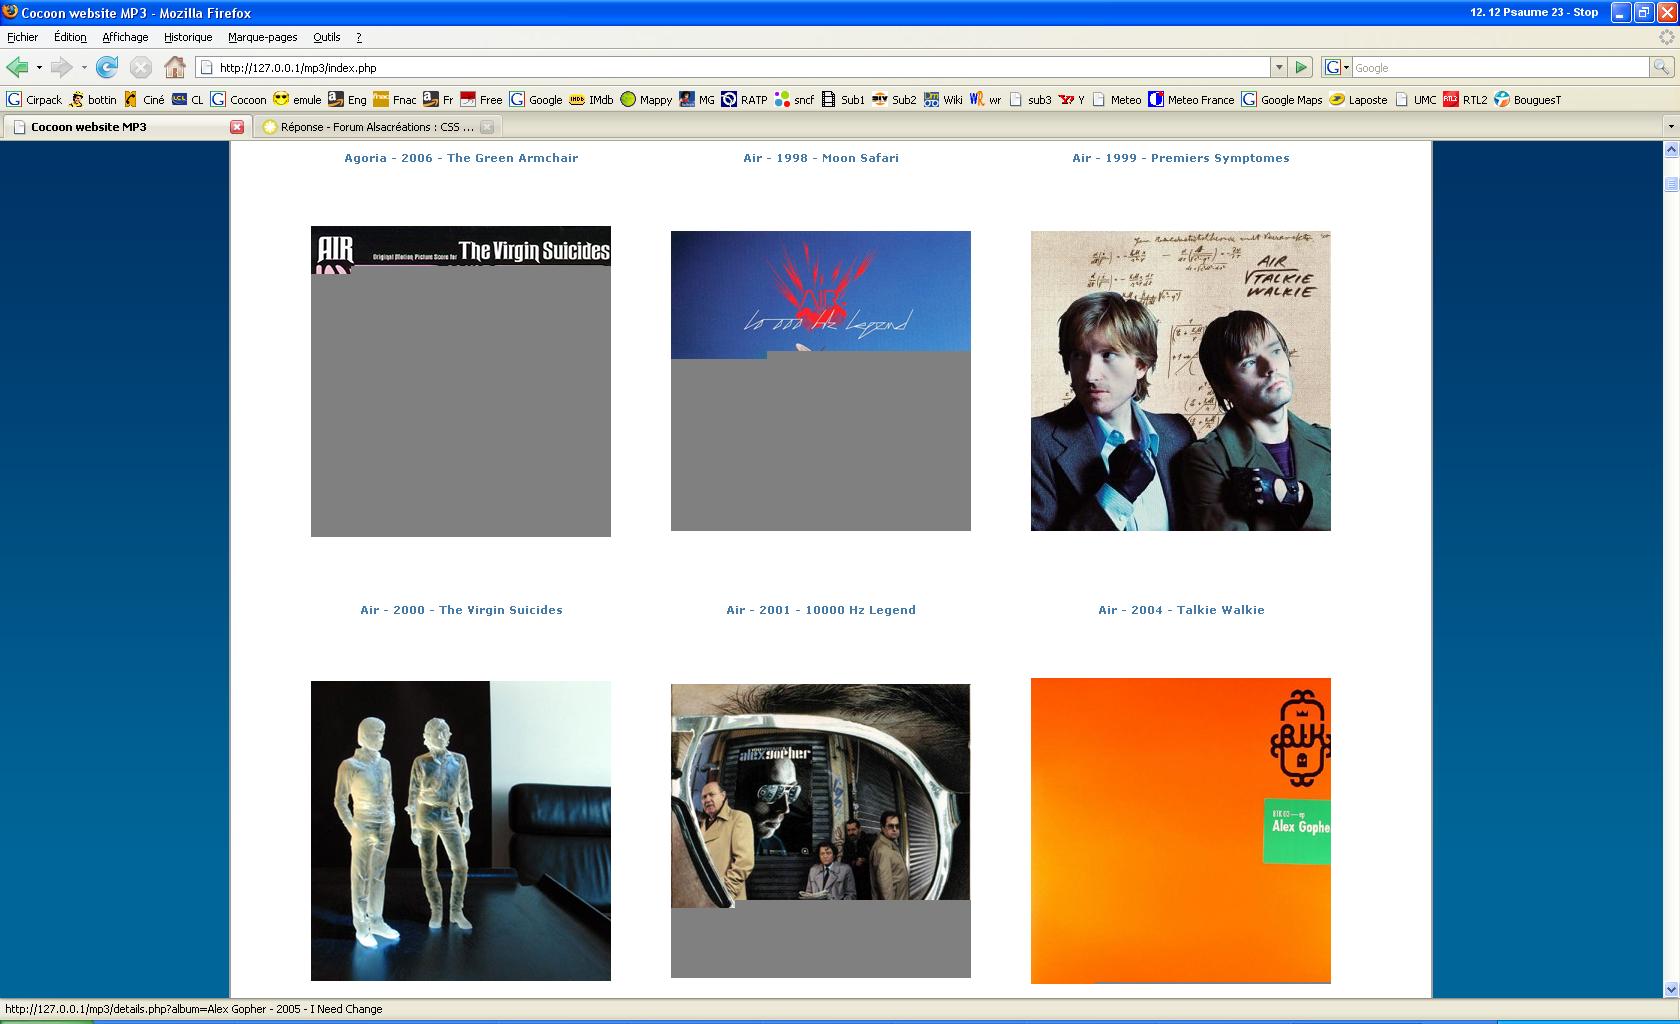The image size is (1680, 1024).
Task: Open the Outils menu
Action: click(326, 37)
